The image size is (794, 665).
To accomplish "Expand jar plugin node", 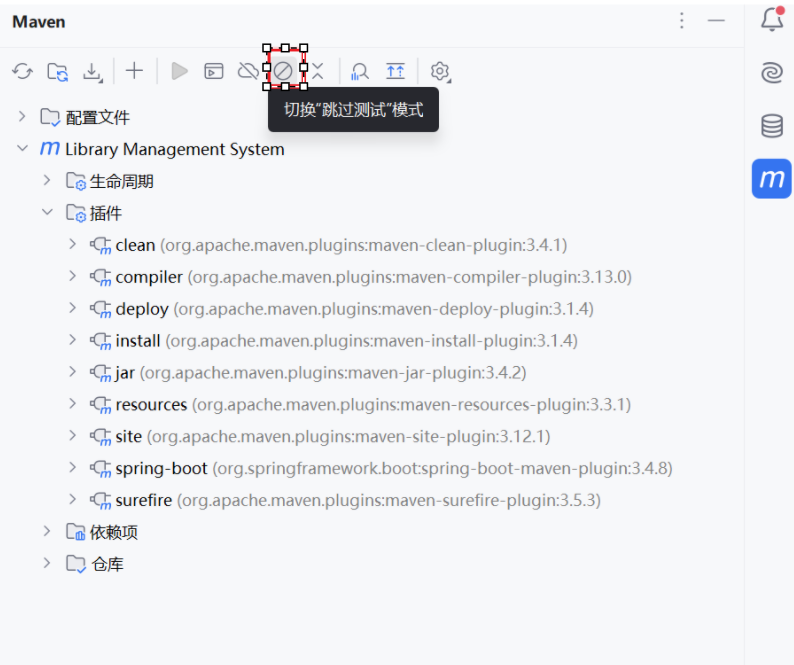I will [72, 372].
